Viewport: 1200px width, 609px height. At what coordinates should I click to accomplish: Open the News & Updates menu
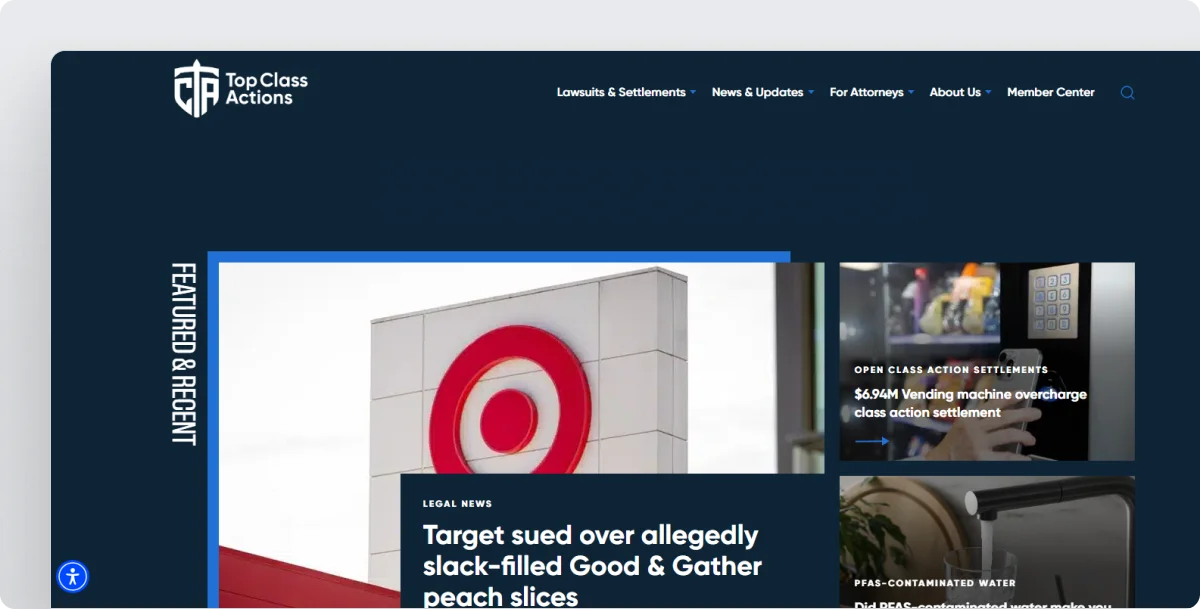pos(757,92)
